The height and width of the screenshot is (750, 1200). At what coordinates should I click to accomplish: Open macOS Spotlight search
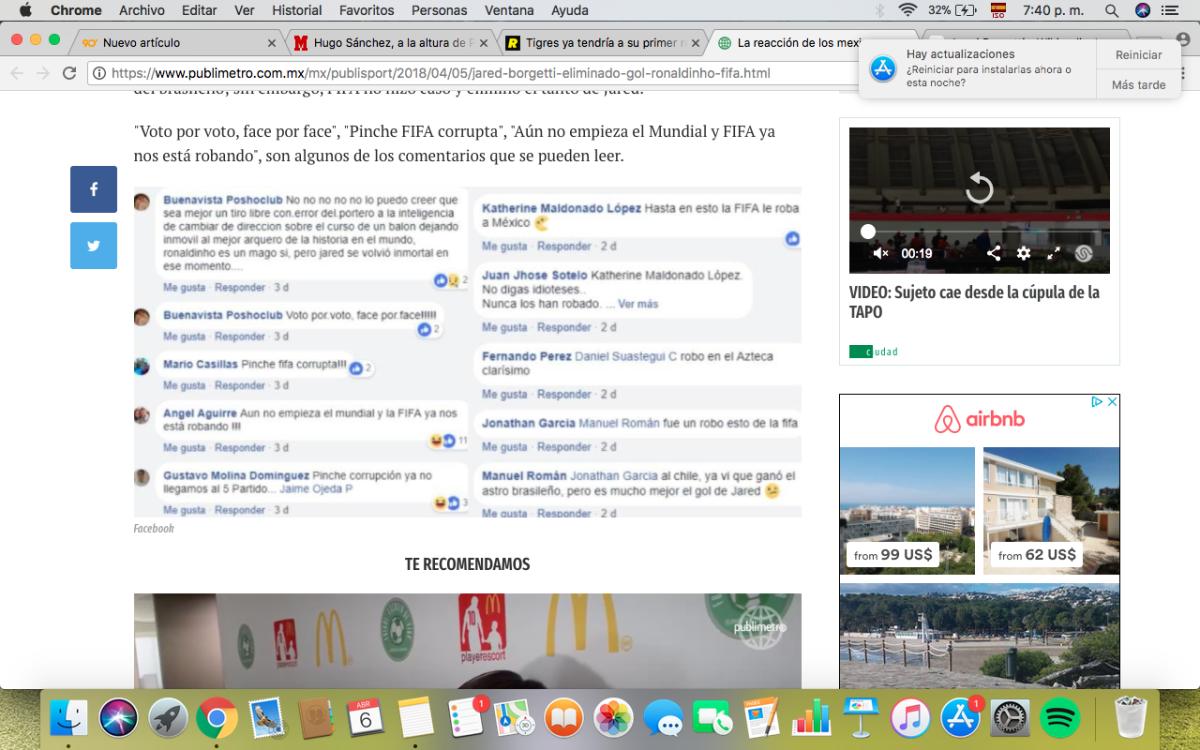click(1111, 10)
